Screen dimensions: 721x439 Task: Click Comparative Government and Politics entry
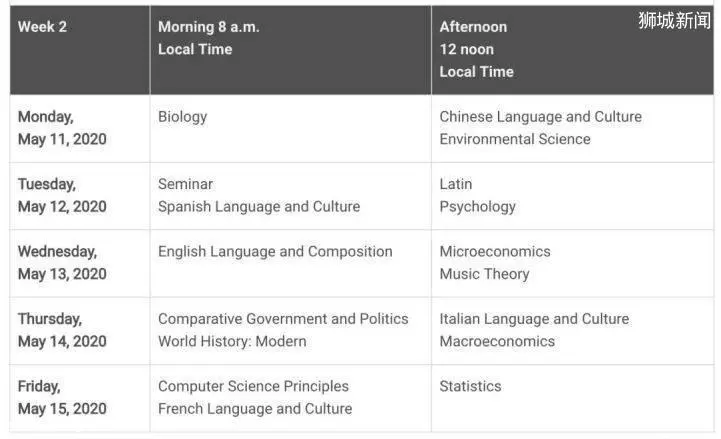click(x=283, y=319)
